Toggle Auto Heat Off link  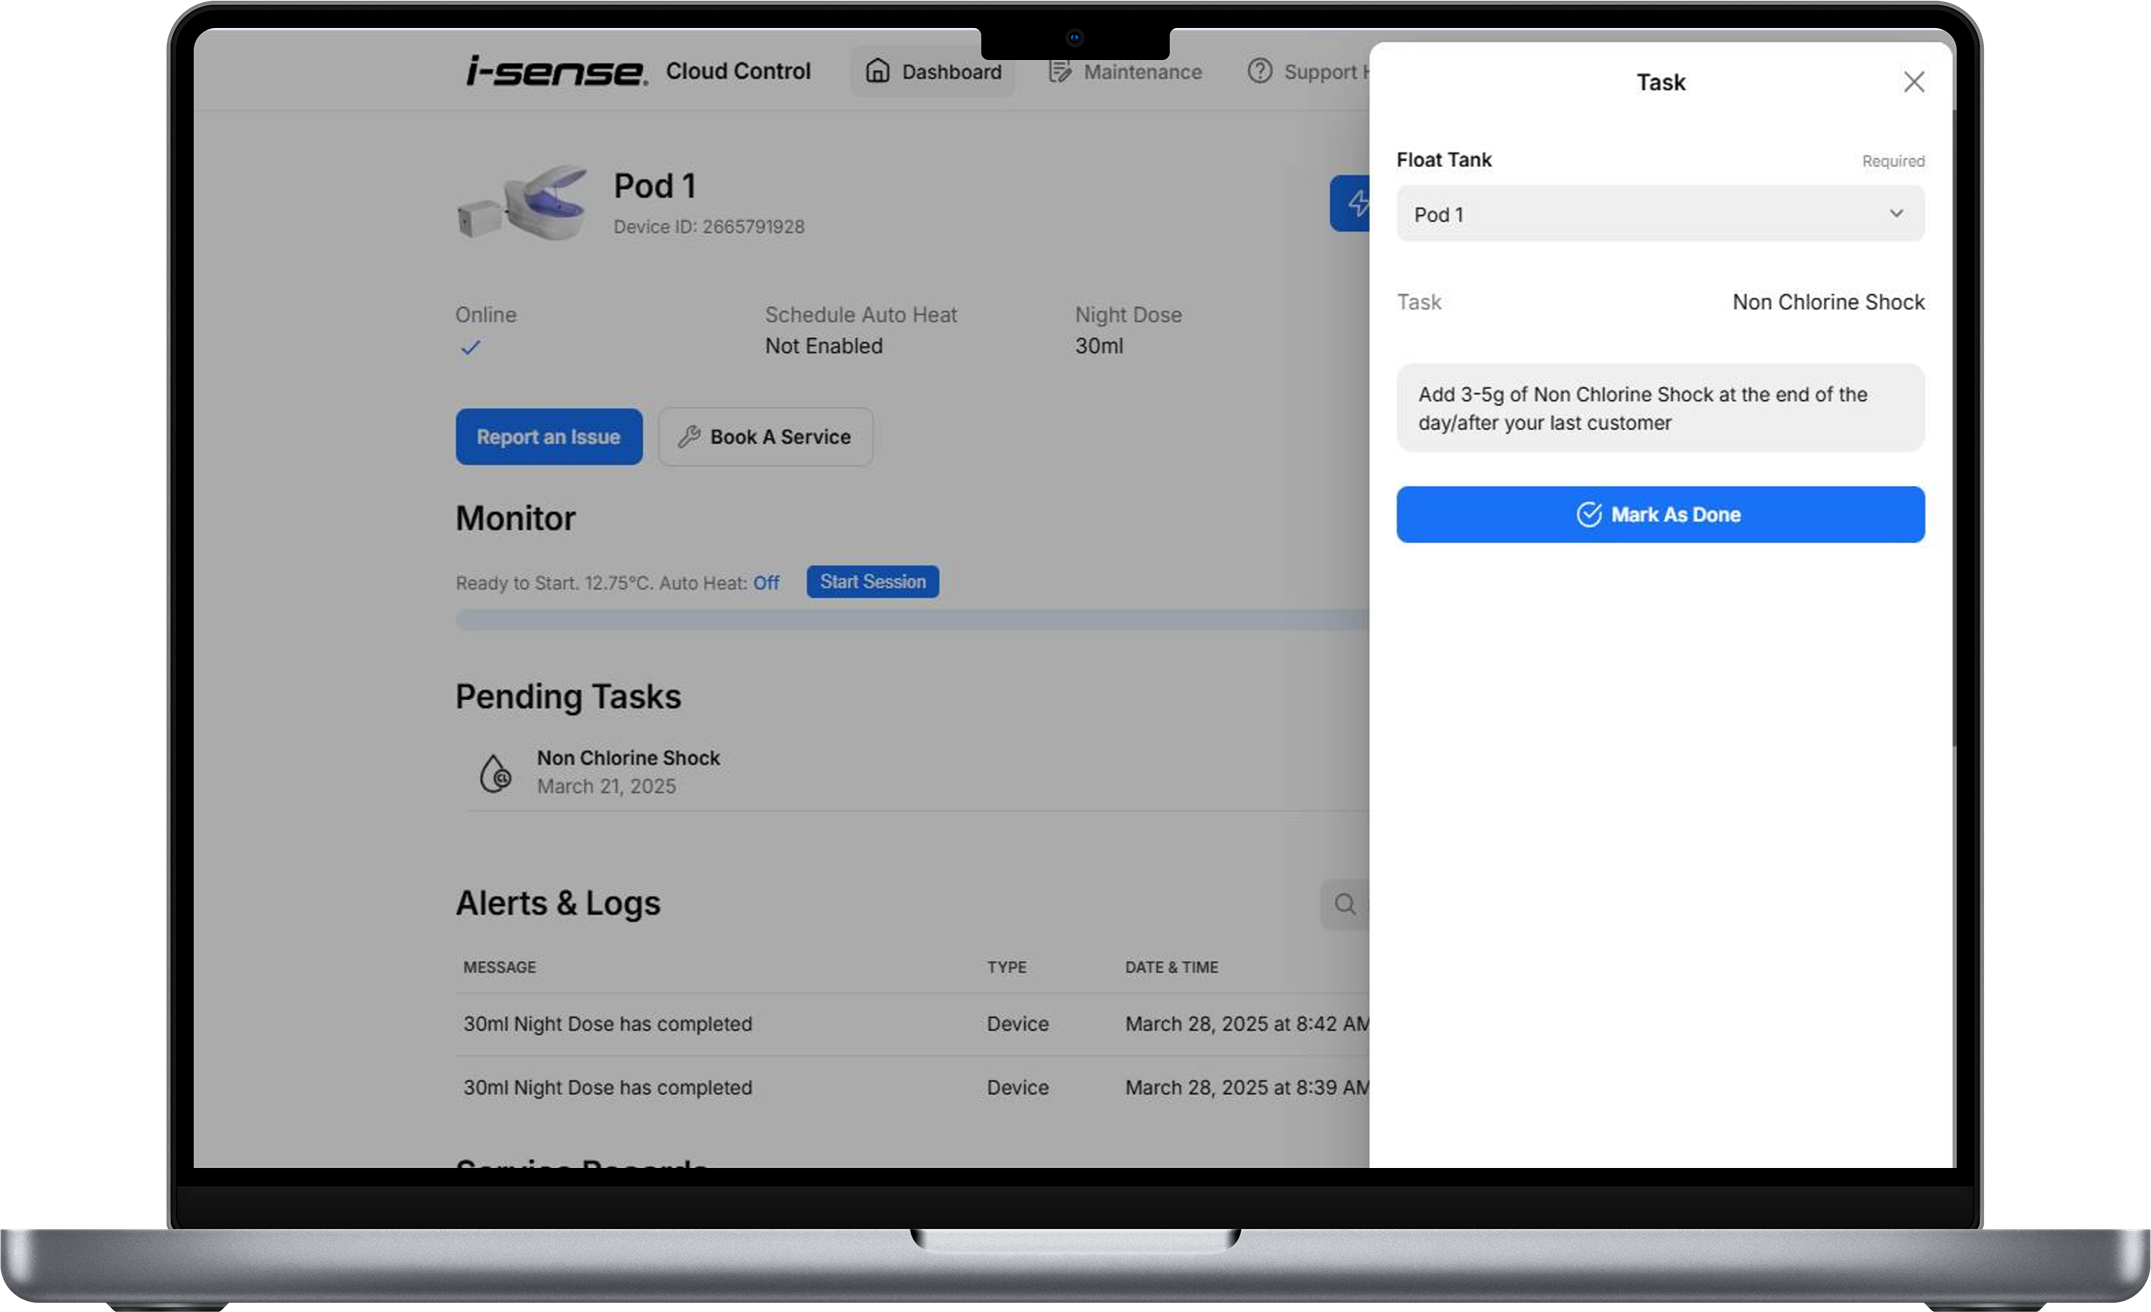(766, 583)
